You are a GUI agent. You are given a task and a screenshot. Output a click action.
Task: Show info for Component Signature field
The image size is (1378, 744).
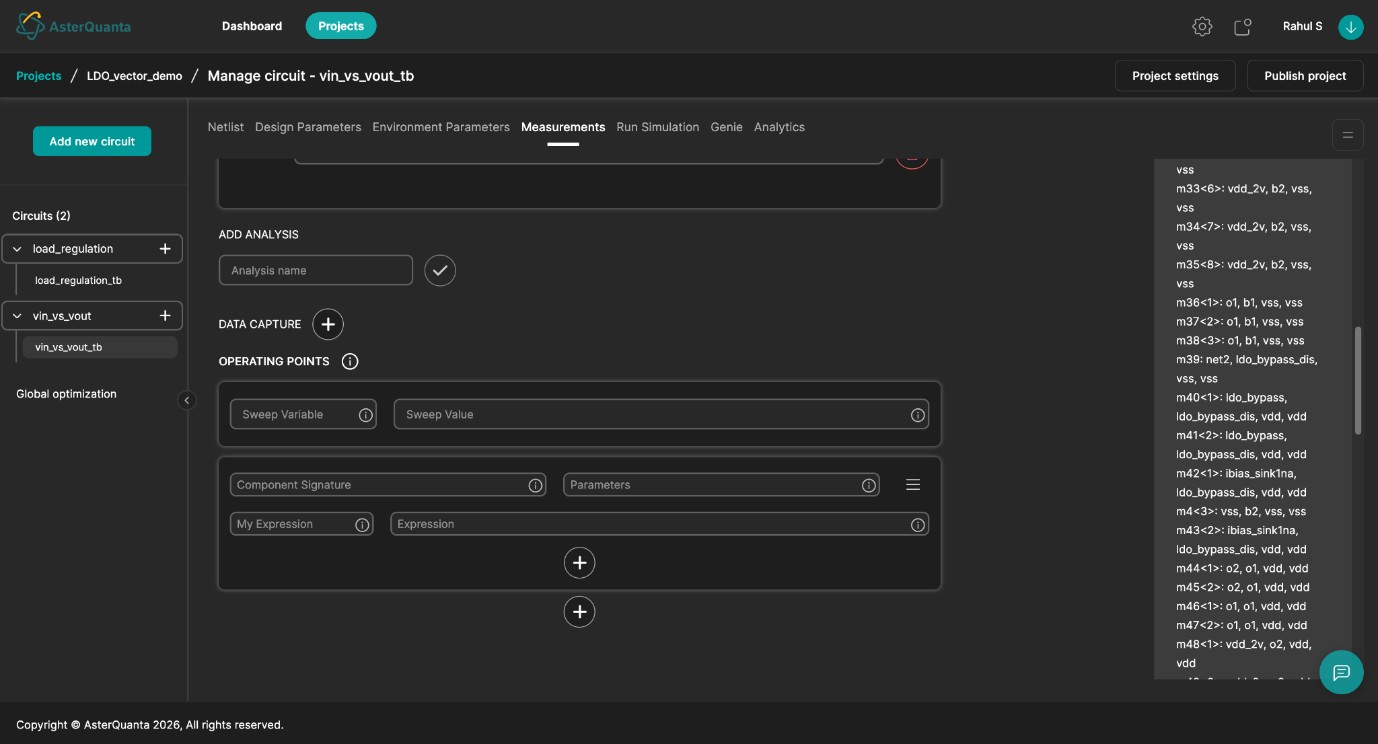tap(536, 485)
